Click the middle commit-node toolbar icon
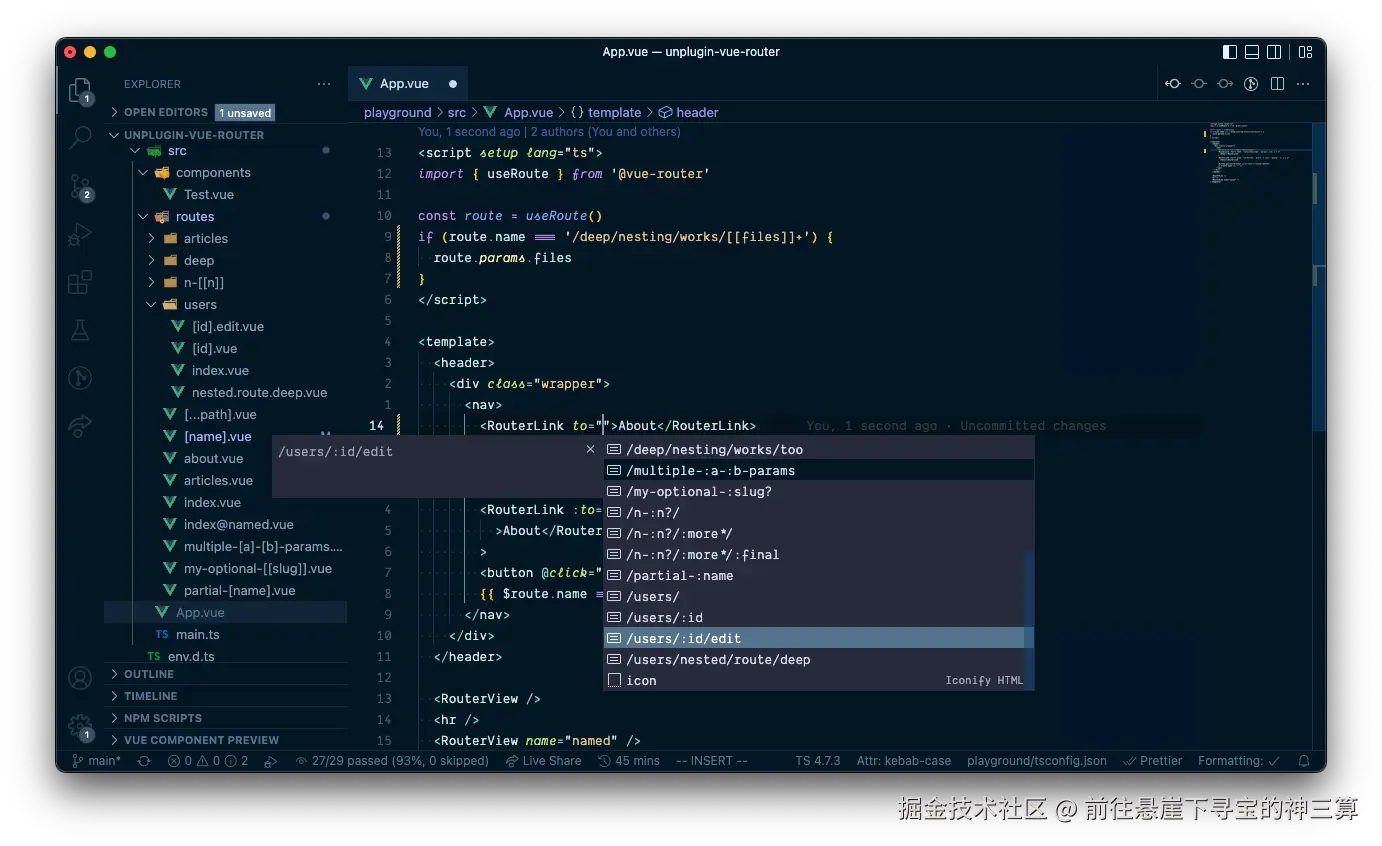1382x846 pixels. tap(1199, 84)
